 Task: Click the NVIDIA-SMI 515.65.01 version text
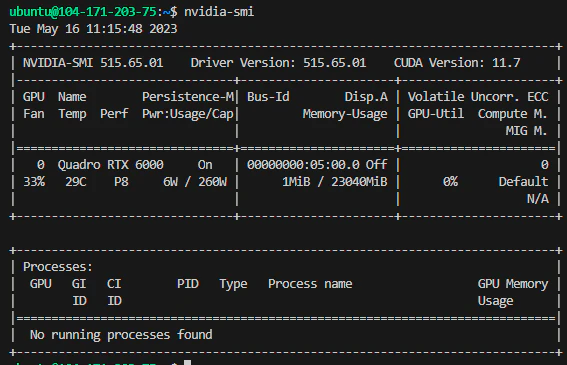tap(93, 63)
